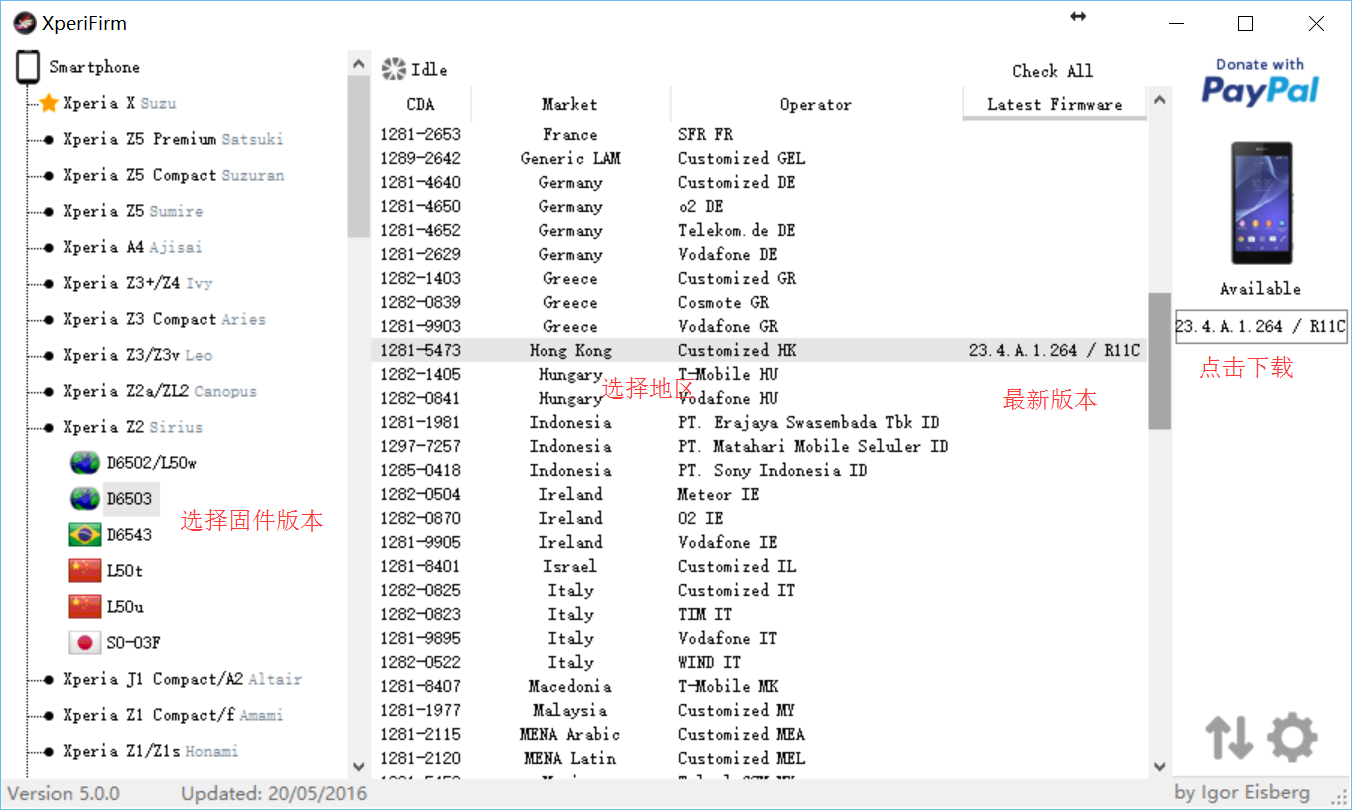This screenshot has width=1352, height=810.
Task: Select Xperia X Suzu in device tree
Action: click(x=120, y=103)
